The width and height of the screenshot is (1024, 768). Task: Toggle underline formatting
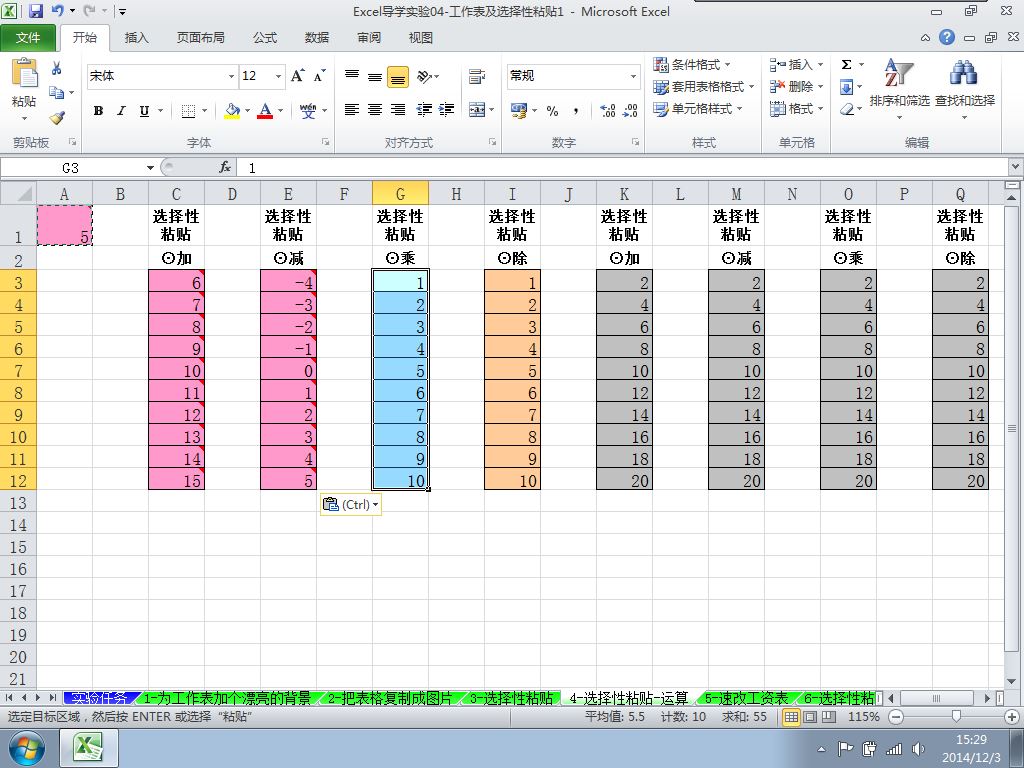pyautogui.click(x=144, y=110)
